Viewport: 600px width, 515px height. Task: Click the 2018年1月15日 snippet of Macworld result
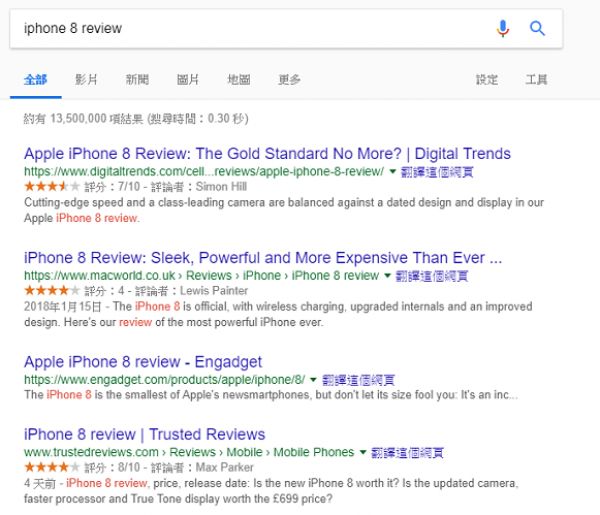tap(278, 314)
